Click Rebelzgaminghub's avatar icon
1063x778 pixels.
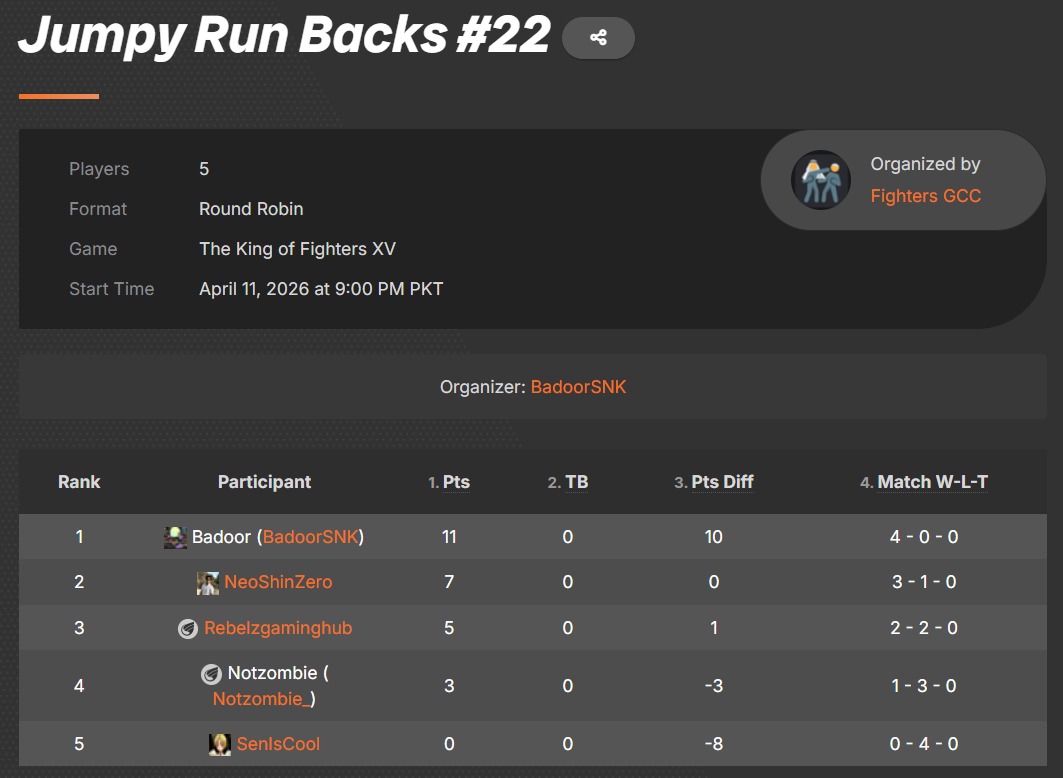[188, 629]
